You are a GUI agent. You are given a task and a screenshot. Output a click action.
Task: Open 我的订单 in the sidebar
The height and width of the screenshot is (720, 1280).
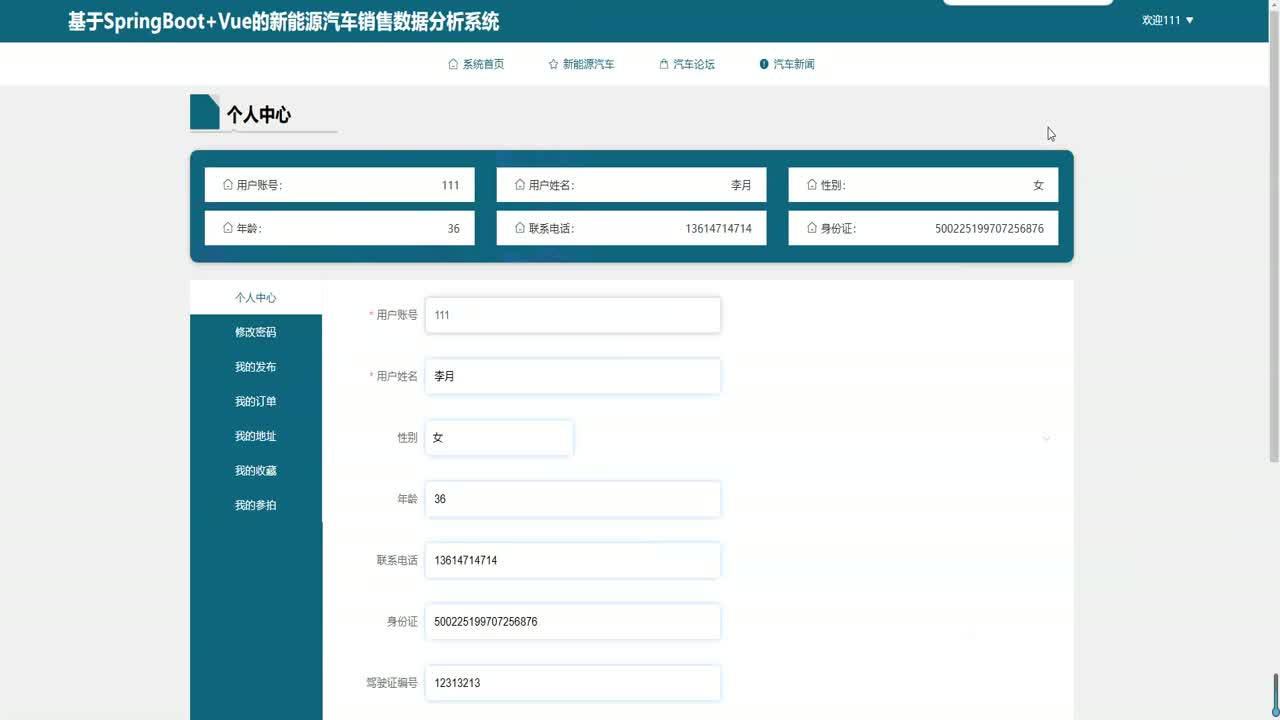pyautogui.click(x=256, y=401)
